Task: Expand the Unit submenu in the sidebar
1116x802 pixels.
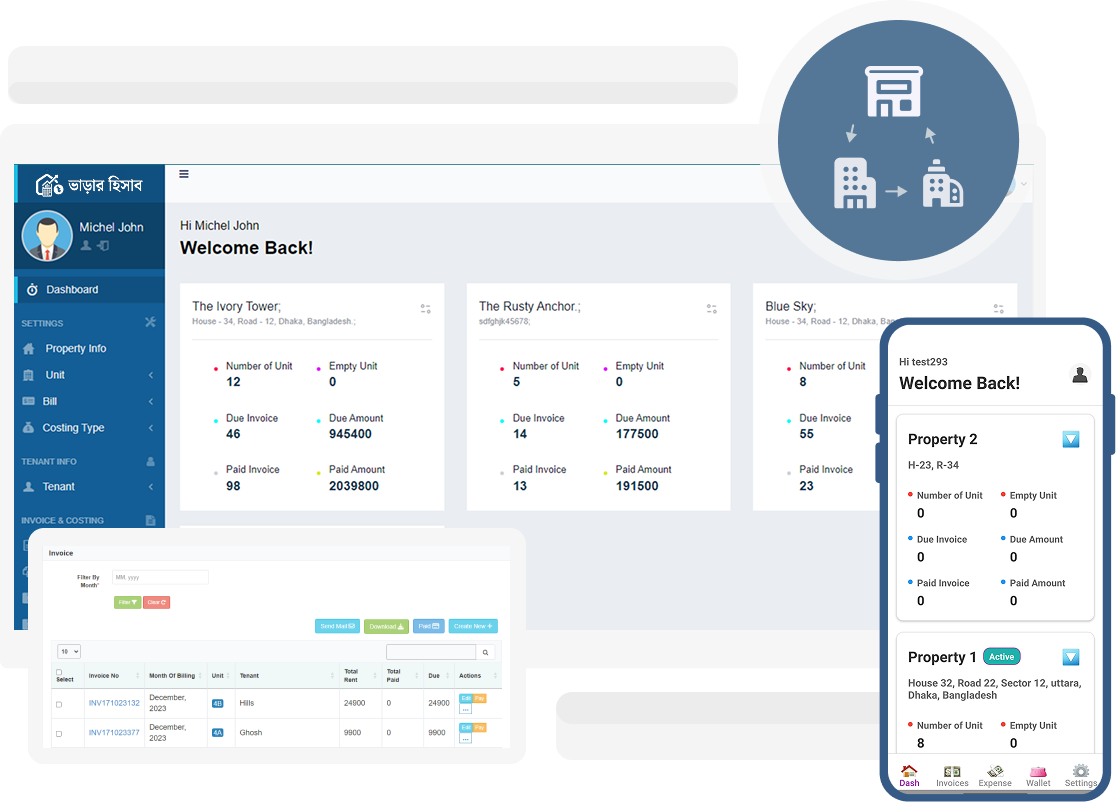Action: pos(89,375)
